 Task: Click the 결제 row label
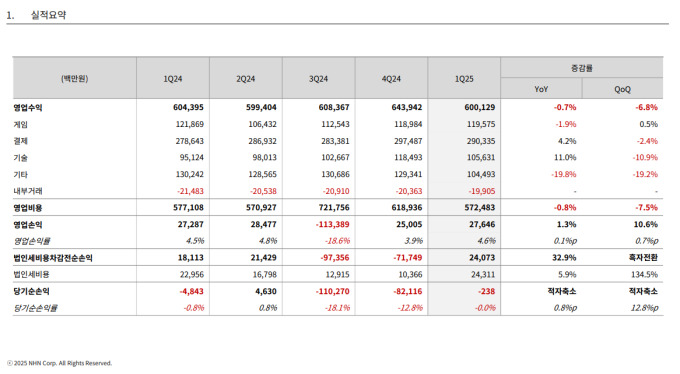[x=20, y=141]
